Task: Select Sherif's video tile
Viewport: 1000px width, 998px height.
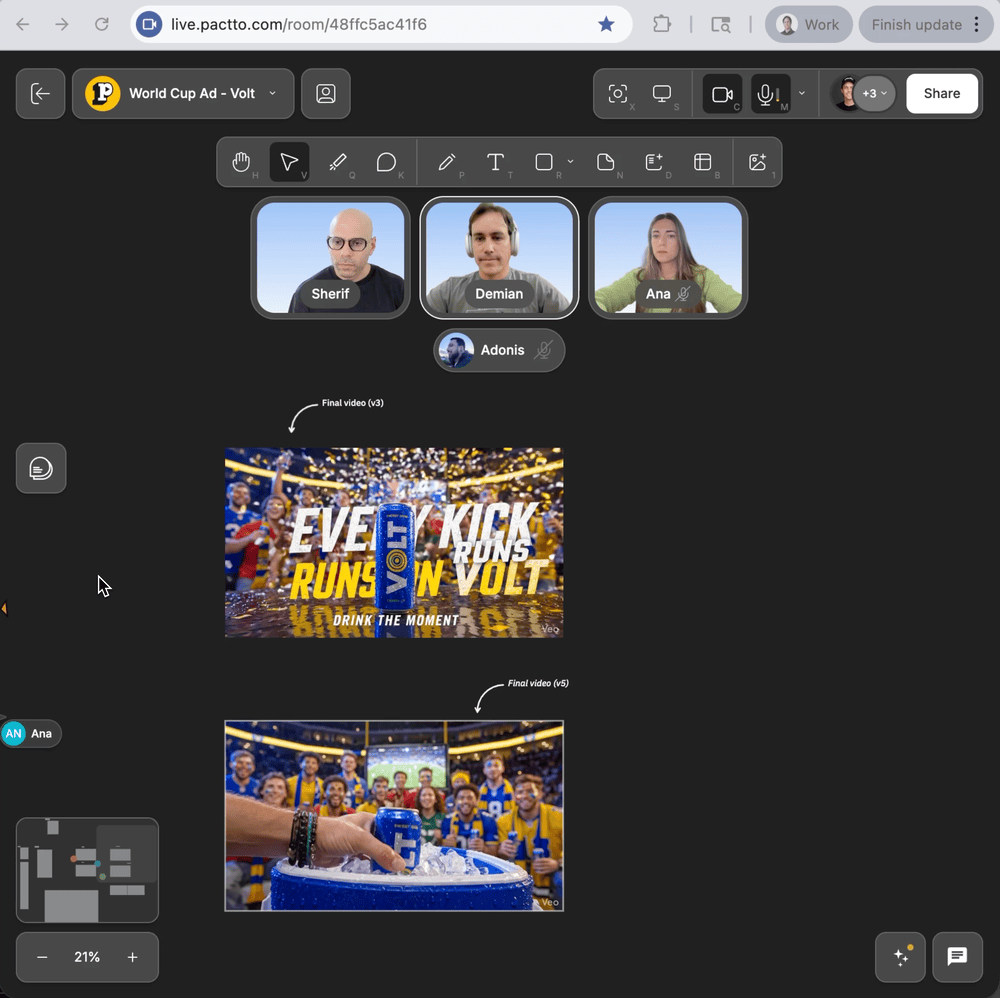Action: [330, 258]
